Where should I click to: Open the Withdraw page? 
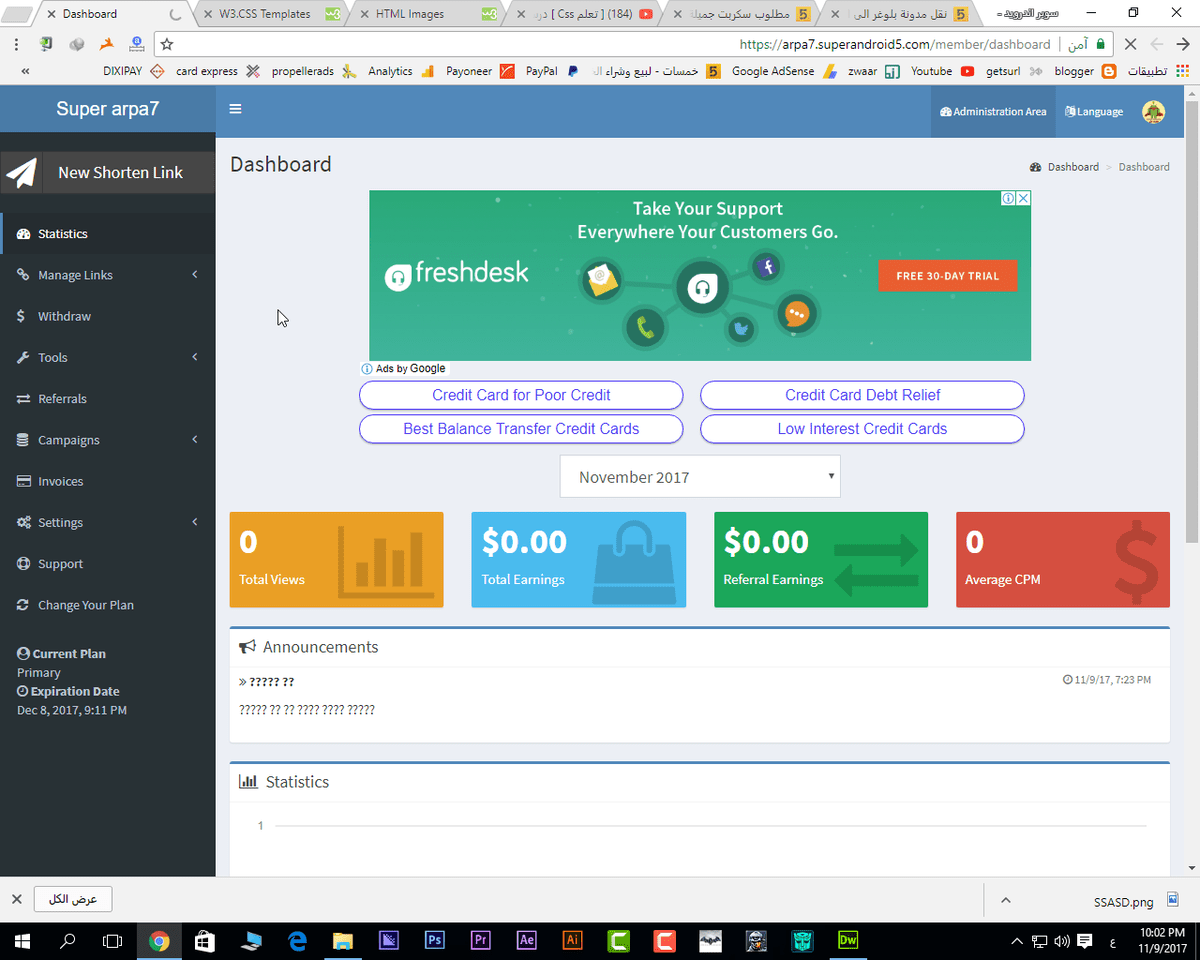tap(108, 316)
